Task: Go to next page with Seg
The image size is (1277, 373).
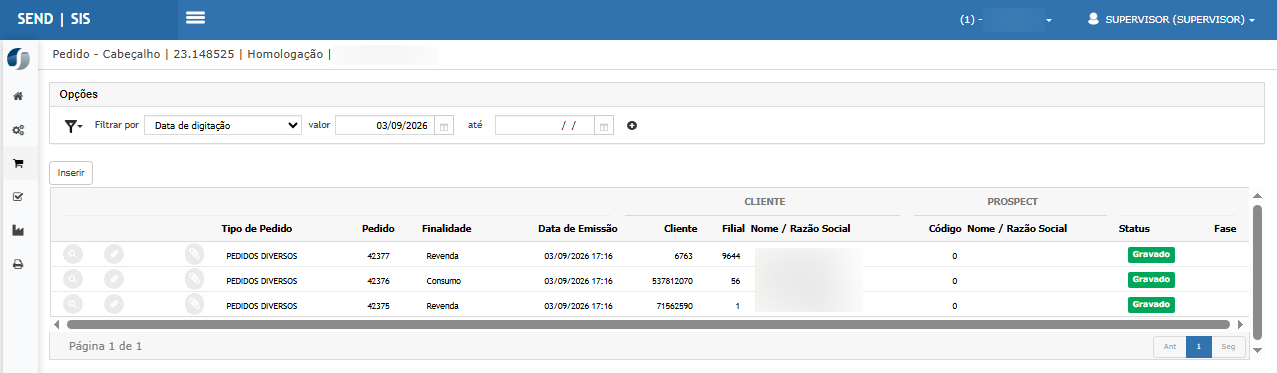Action: point(1228,347)
